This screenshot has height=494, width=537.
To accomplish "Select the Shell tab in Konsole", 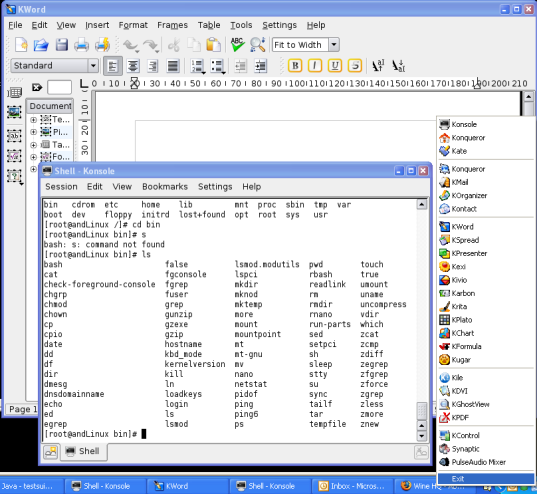I will pyautogui.click(x=83, y=452).
